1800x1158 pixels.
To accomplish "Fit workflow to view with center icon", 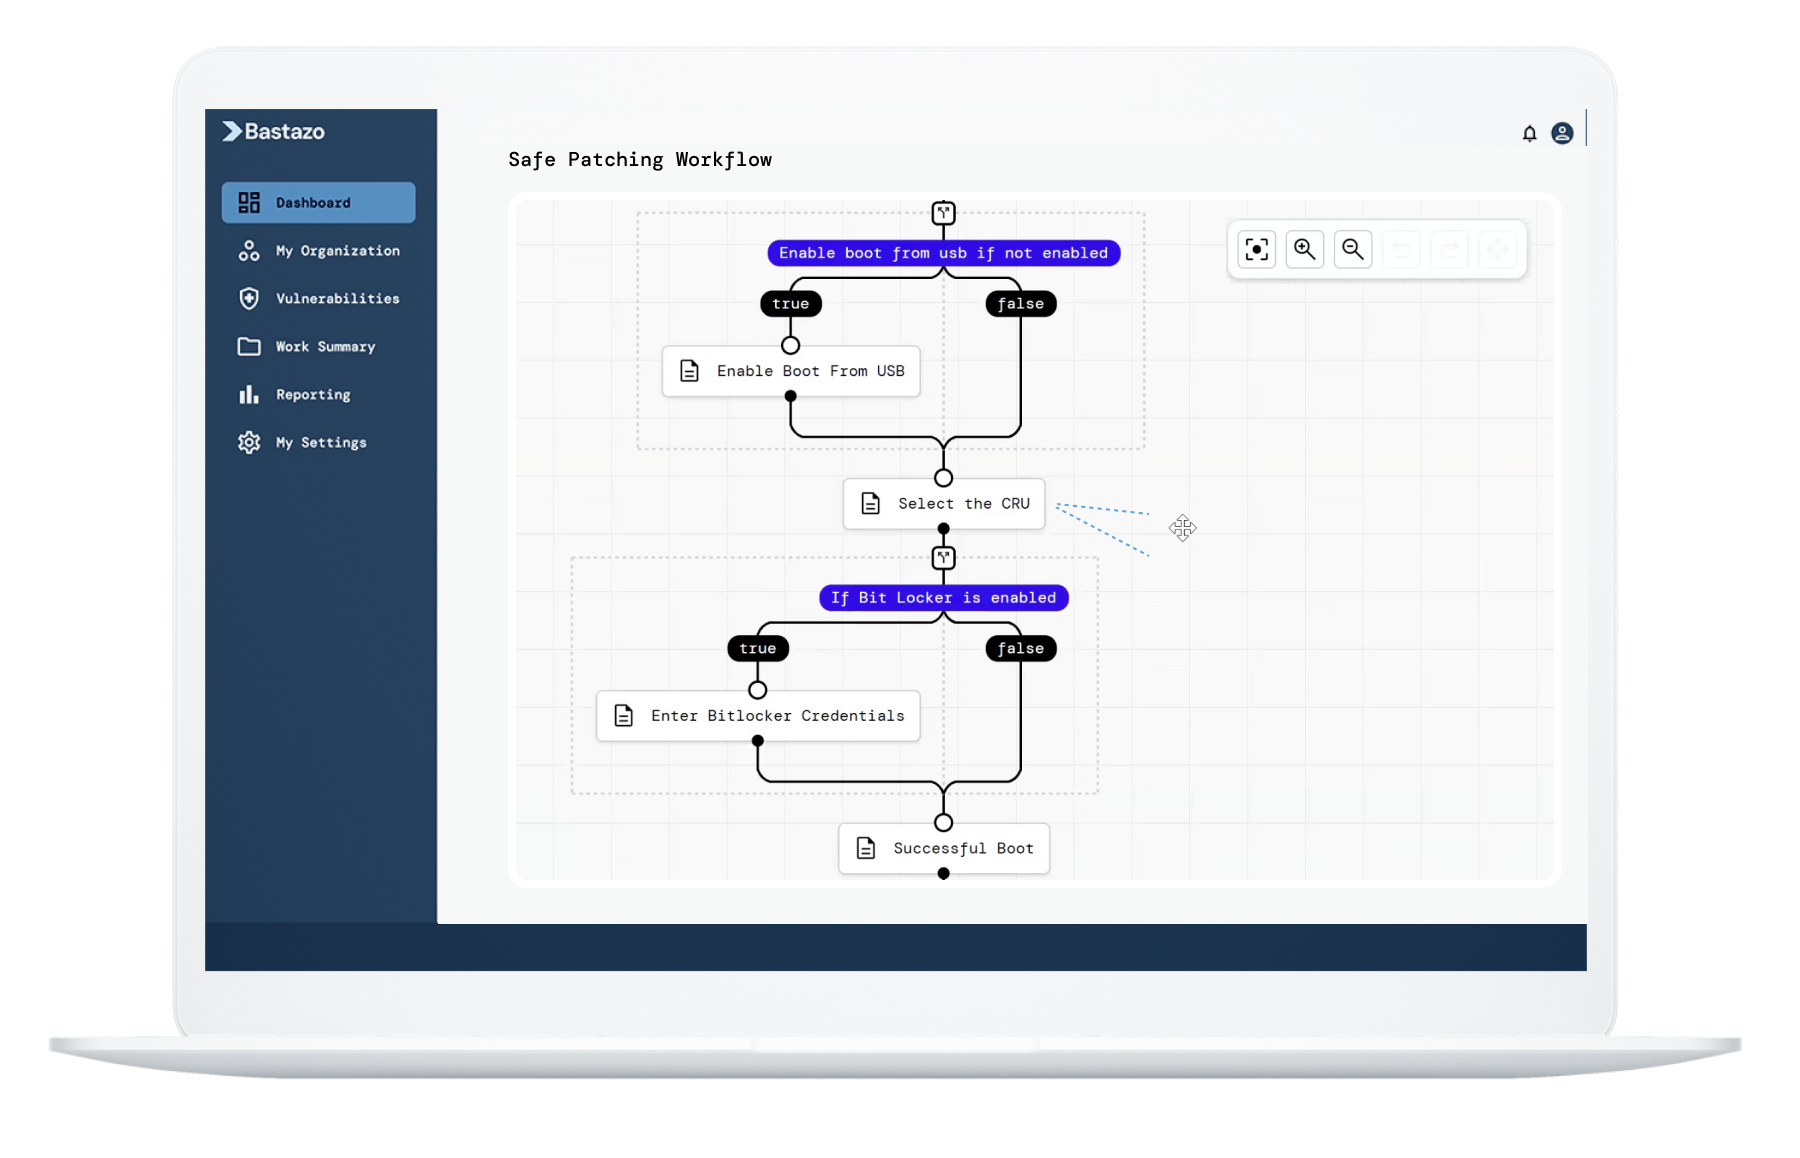I will [x=1257, y=249].
